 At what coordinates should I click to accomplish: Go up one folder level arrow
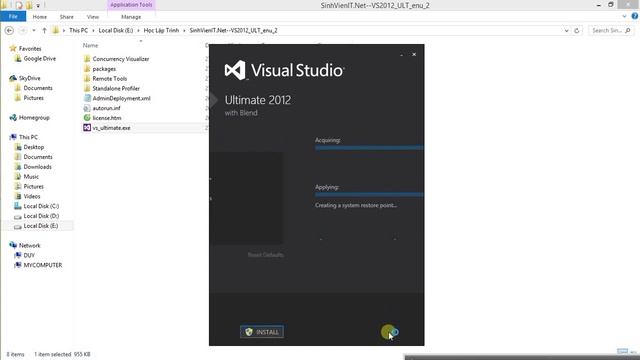44,31
